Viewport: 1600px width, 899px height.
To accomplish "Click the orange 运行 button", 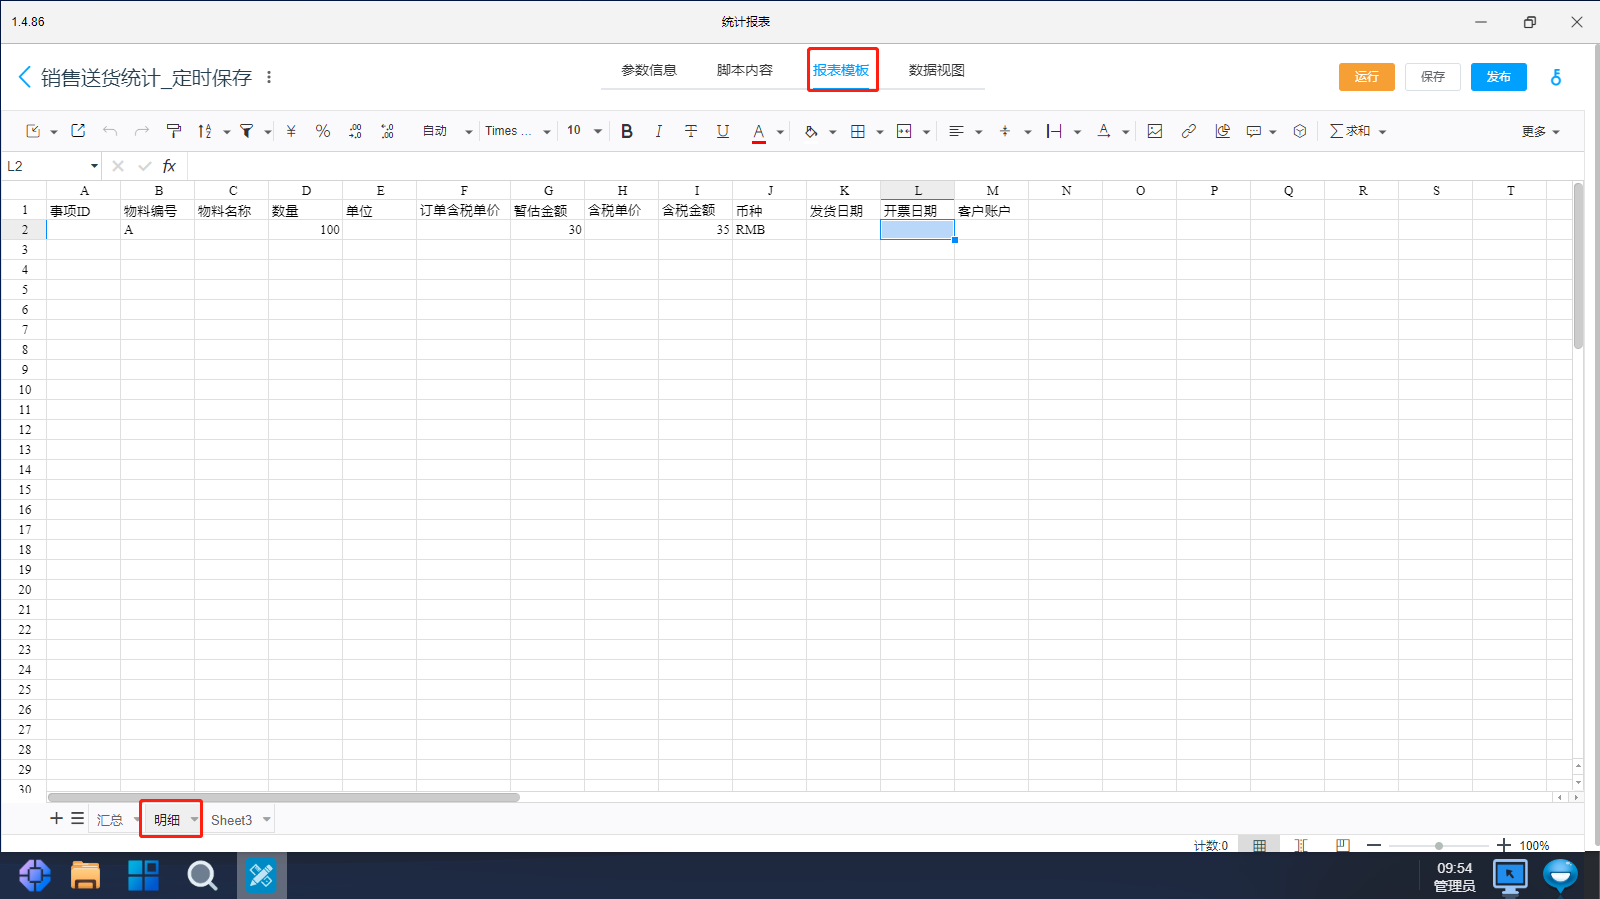I will pyautogui.click(x=1367, y=77).
